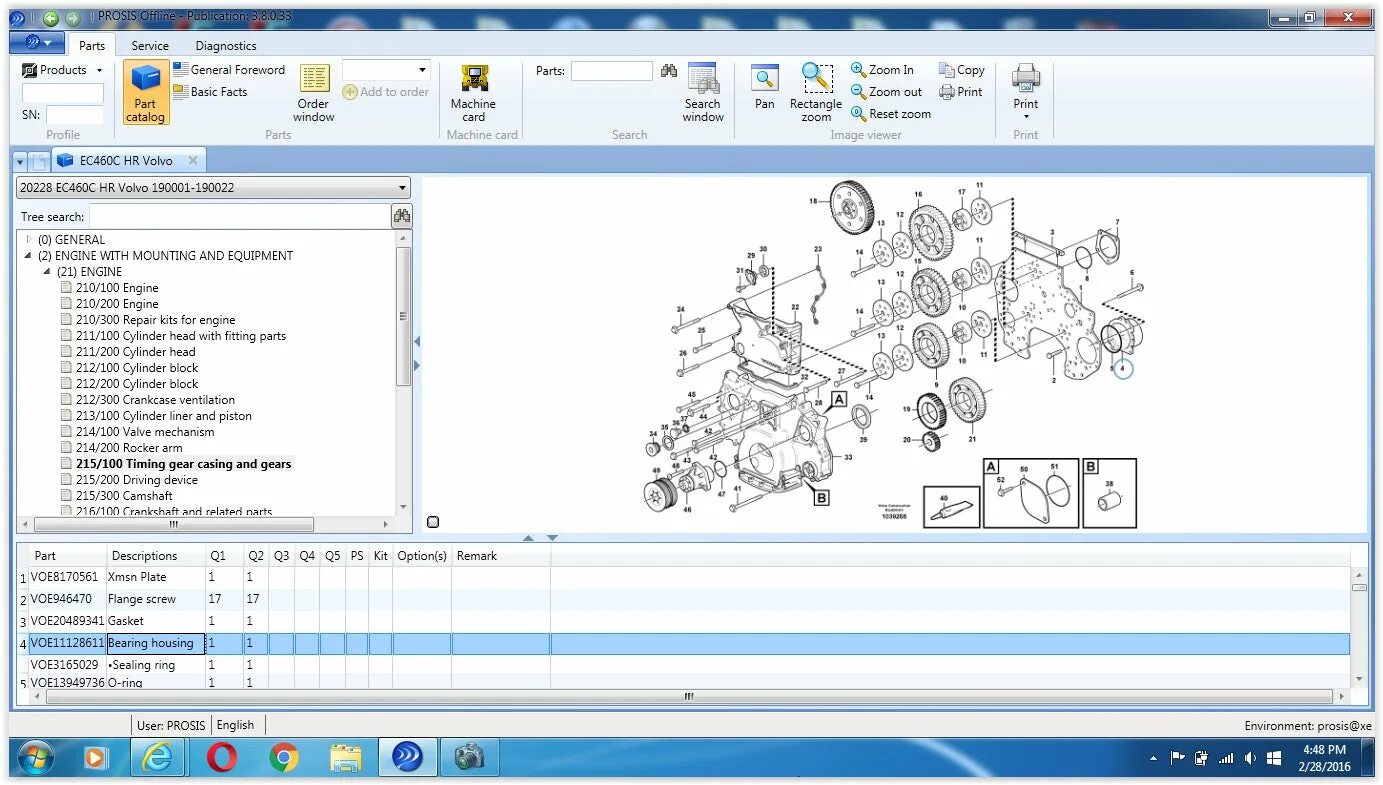Screen dimensions: 1383x785
Task: Open the Windows Start menu
Action: [x=36, y=758]
